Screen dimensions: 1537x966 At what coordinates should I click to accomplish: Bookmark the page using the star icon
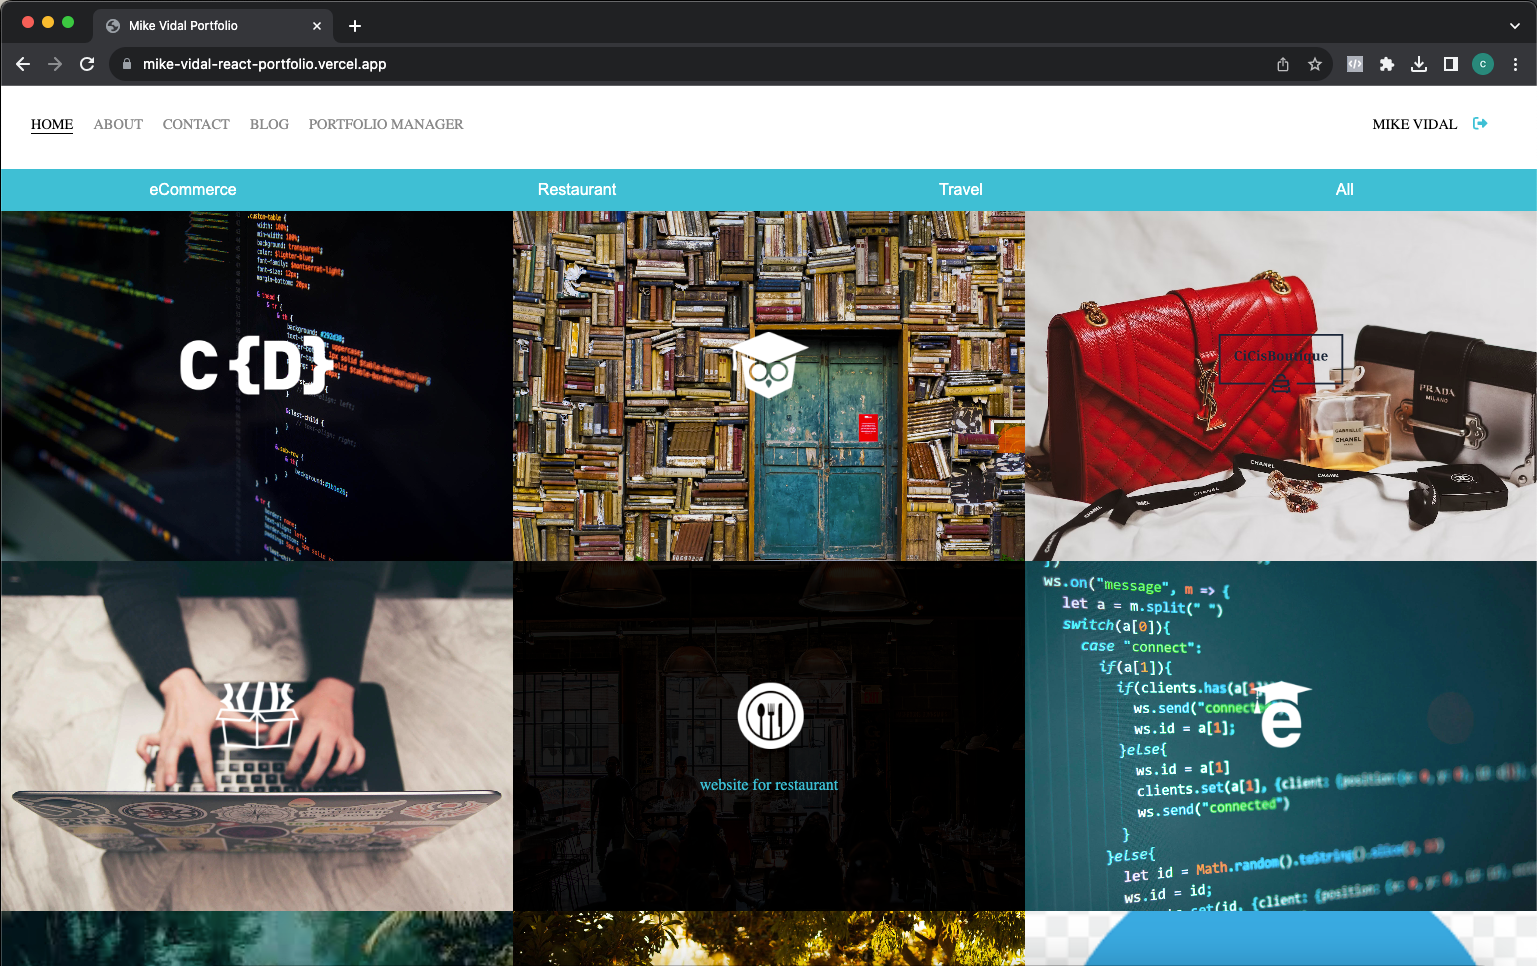(x=1314, y=63)
